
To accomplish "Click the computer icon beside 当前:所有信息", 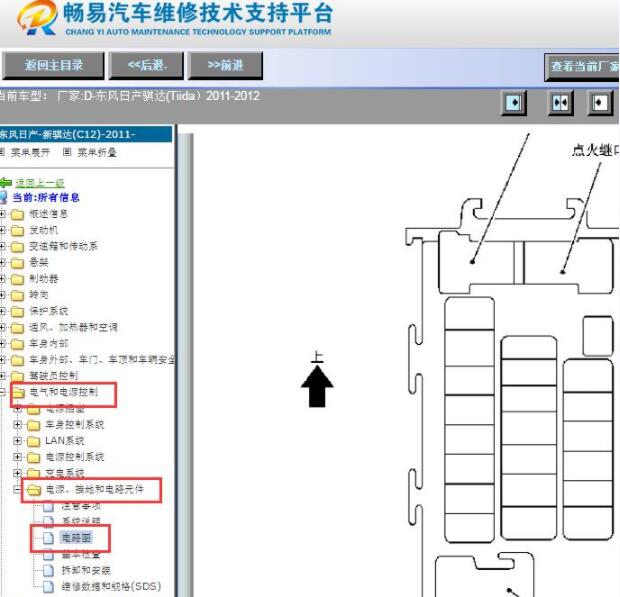I will tap(3, 197).
